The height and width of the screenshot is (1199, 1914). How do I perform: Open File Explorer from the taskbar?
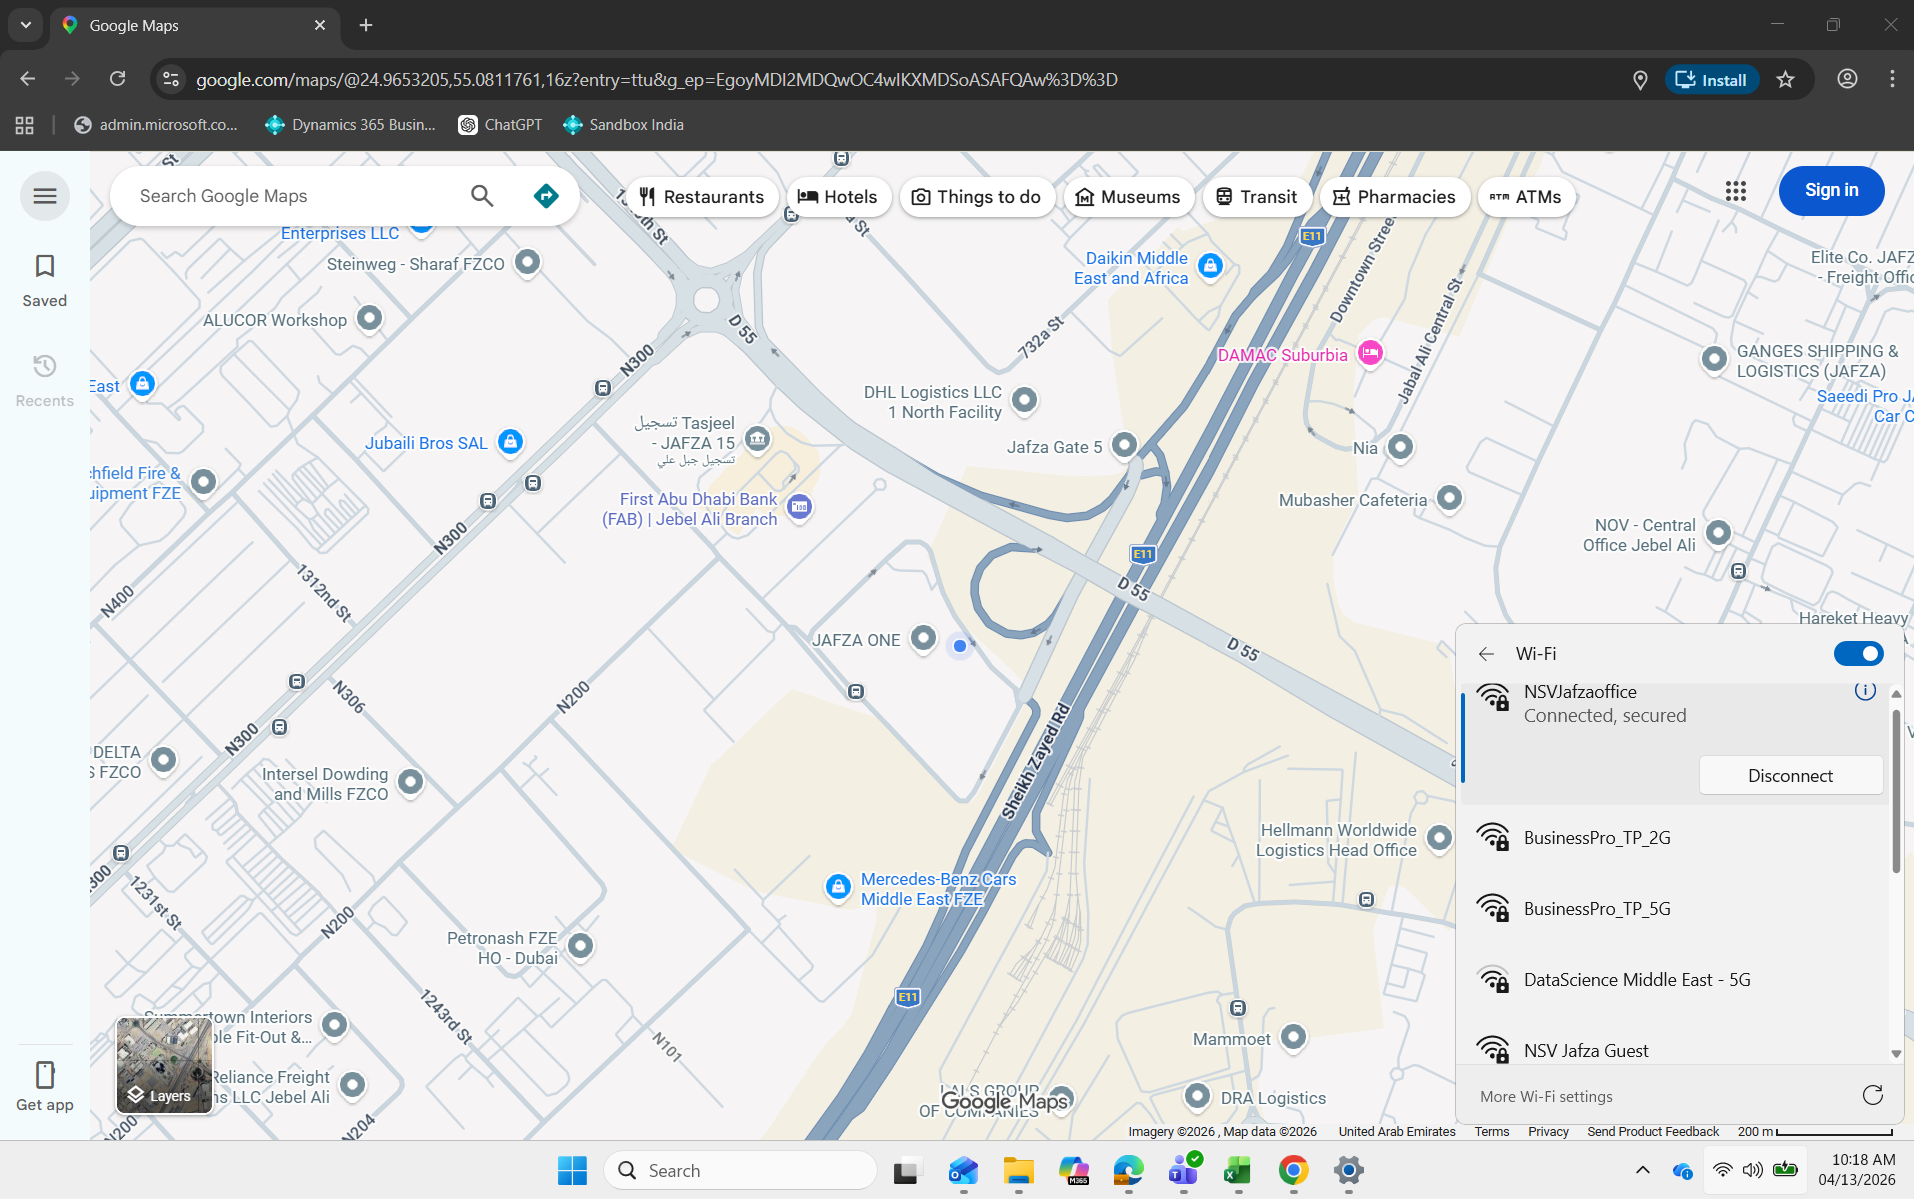coord(1018,1170)
